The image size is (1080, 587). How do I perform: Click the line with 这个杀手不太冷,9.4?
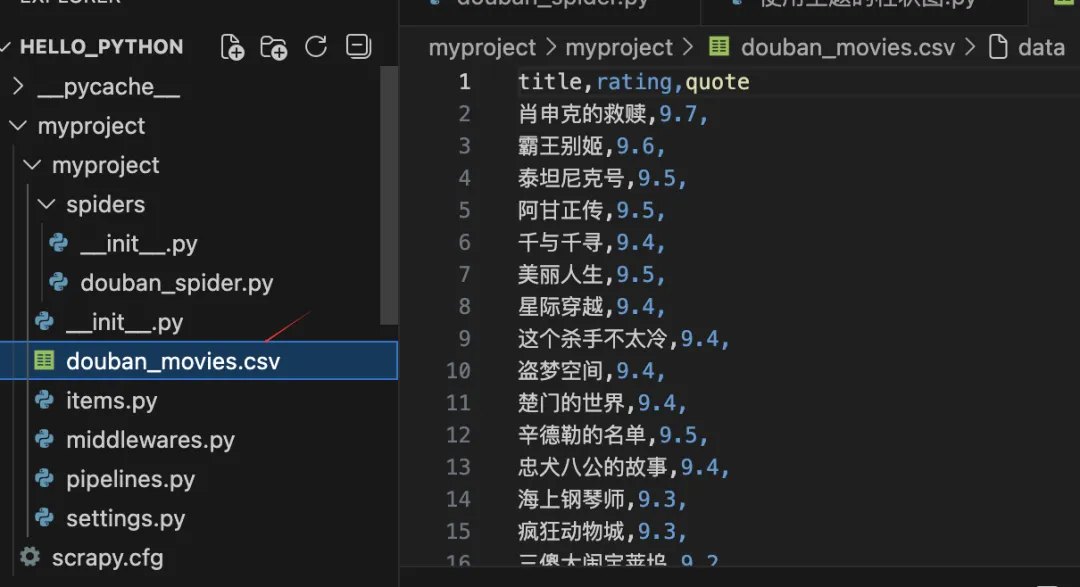coord(624,339)
